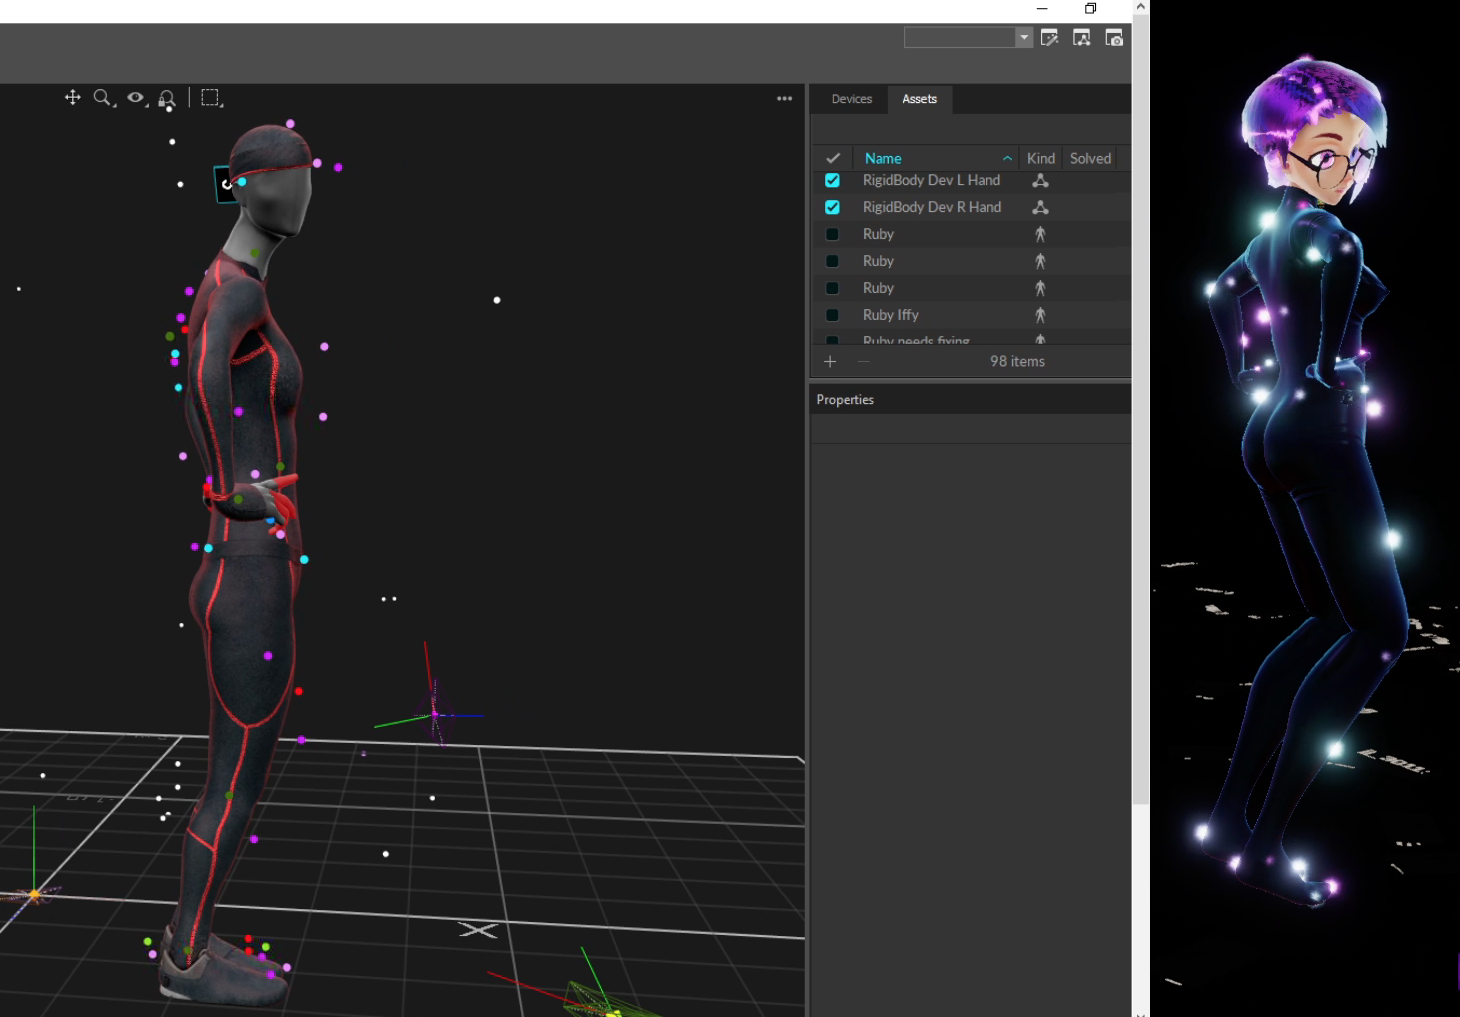The height and width of the screenshot is (1017, 1460).
Task: Switch to the Devices tab
Action: coord(851,99)
